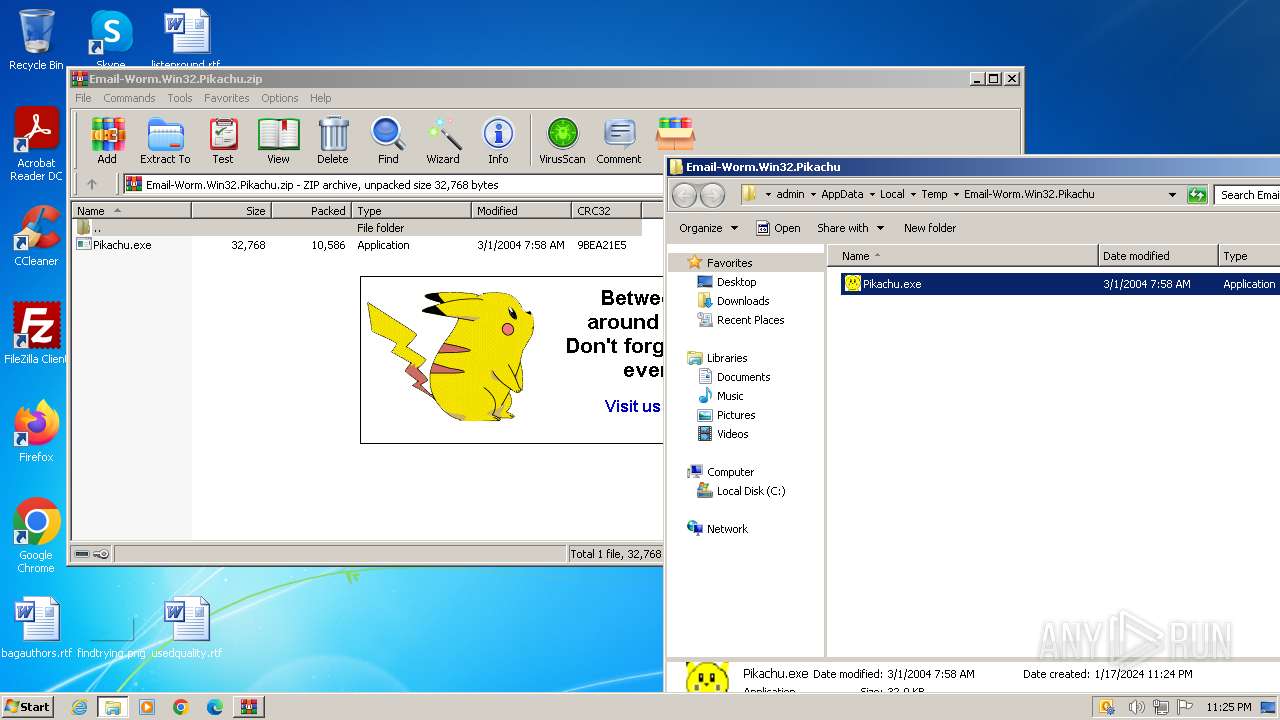Open Chrome from the taskbar
Image resolution: width=1280 pixels, height=720 pixels.
[181, 707]
